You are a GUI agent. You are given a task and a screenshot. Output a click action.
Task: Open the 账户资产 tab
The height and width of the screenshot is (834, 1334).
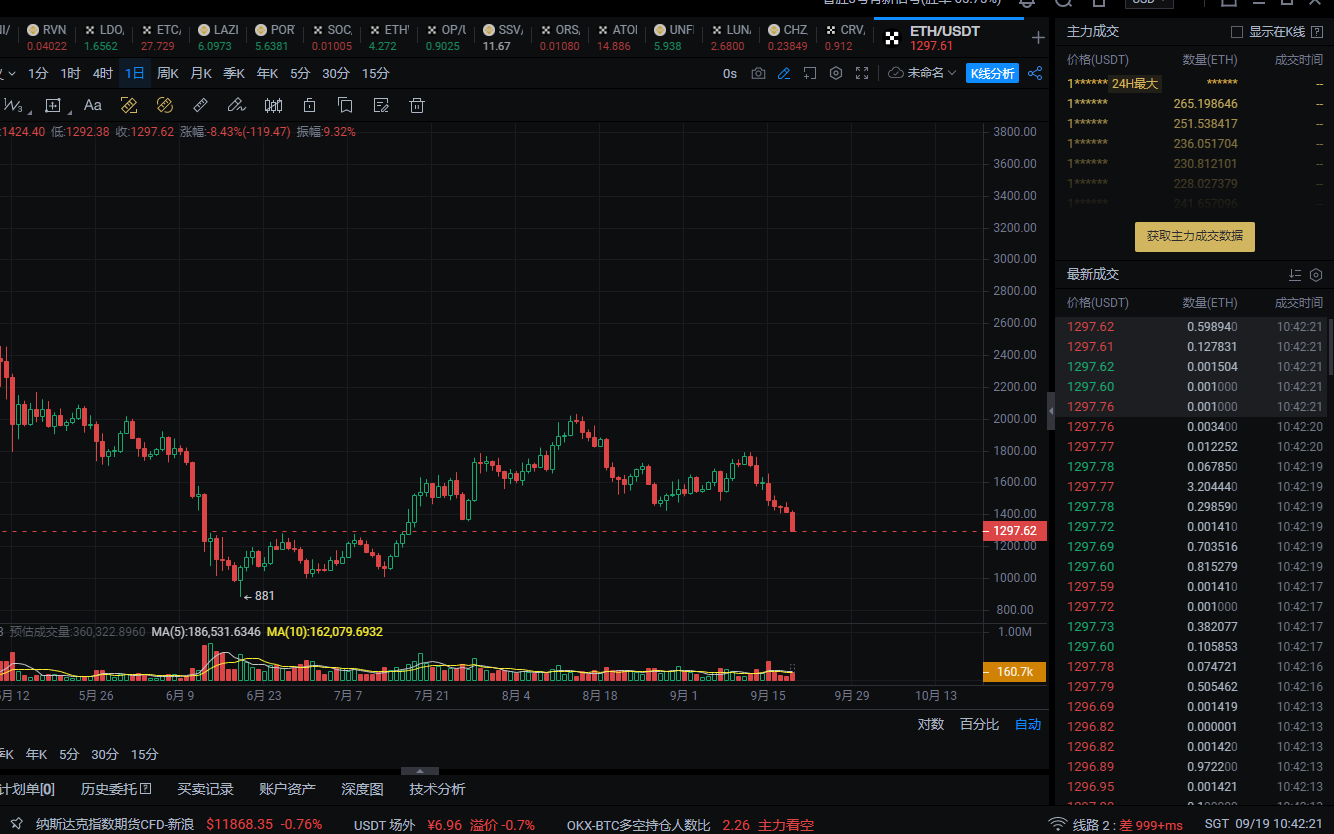(x=287, y=789)
